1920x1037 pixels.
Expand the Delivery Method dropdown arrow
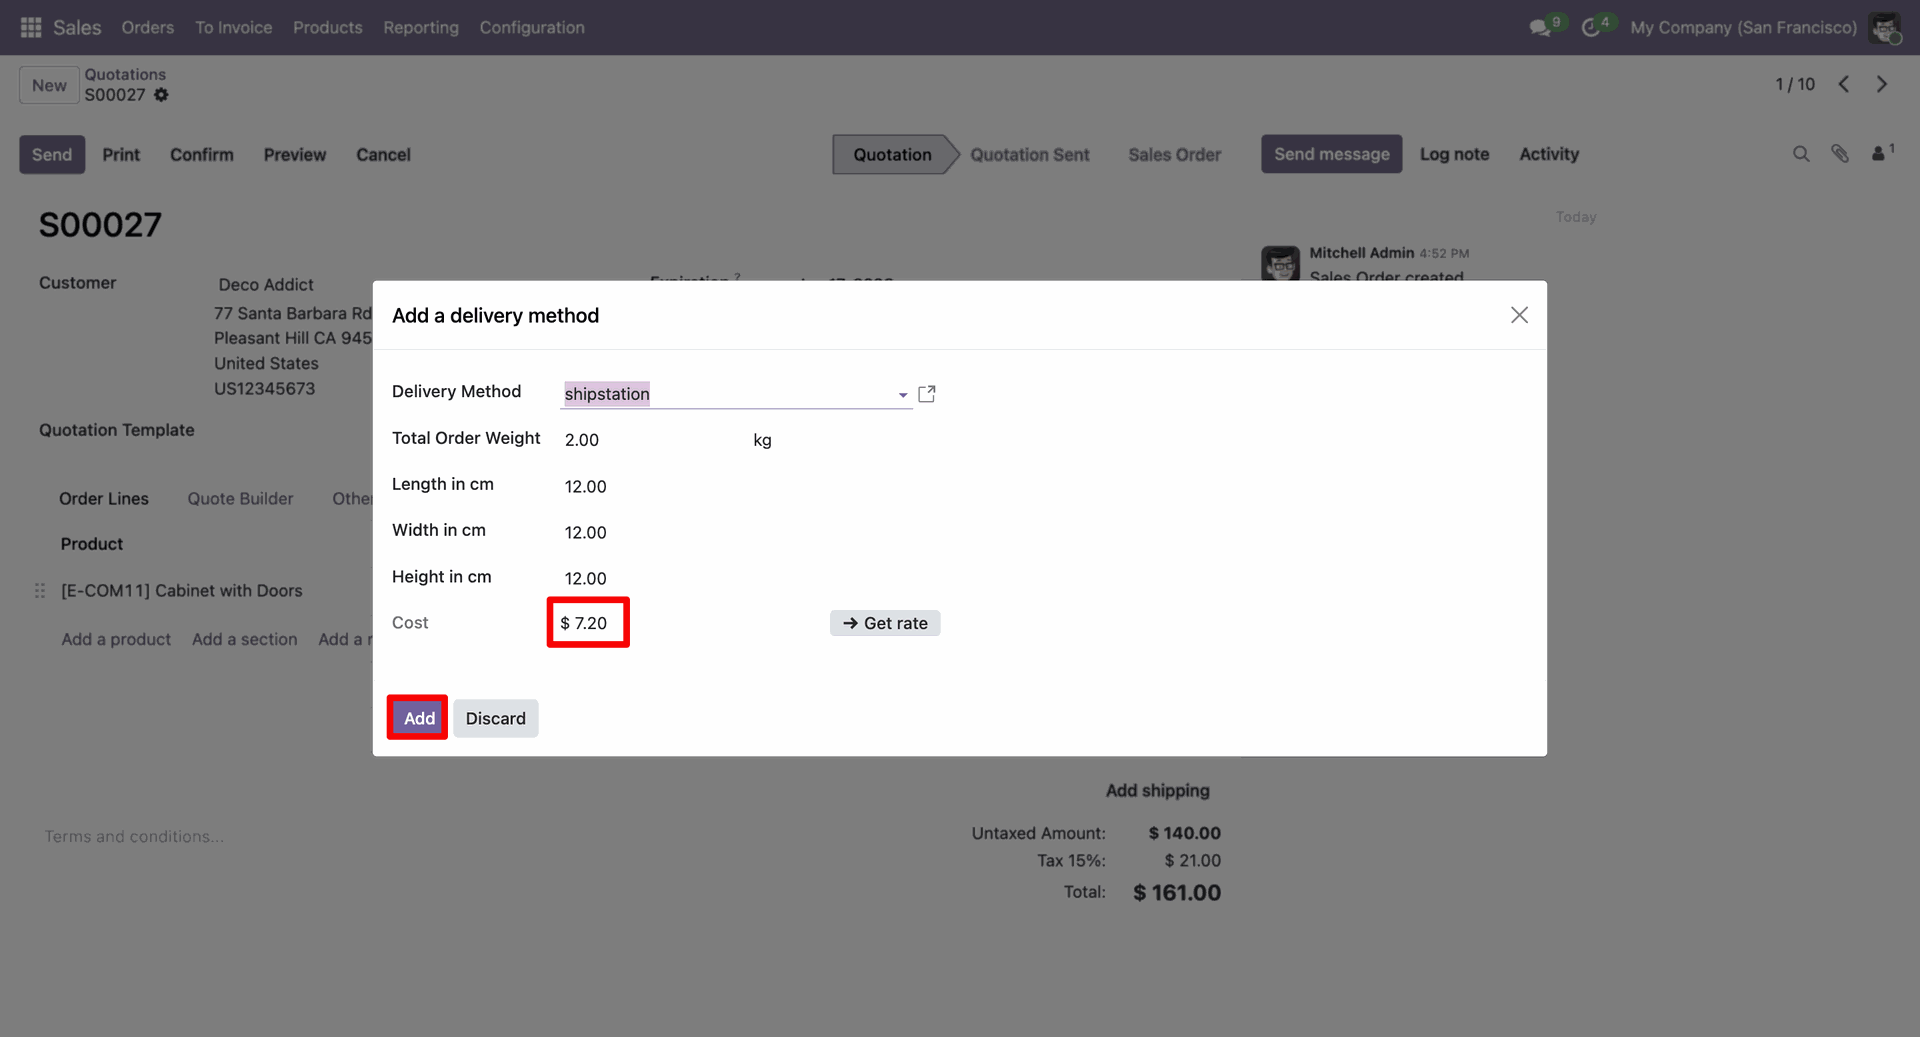point(903,395)
